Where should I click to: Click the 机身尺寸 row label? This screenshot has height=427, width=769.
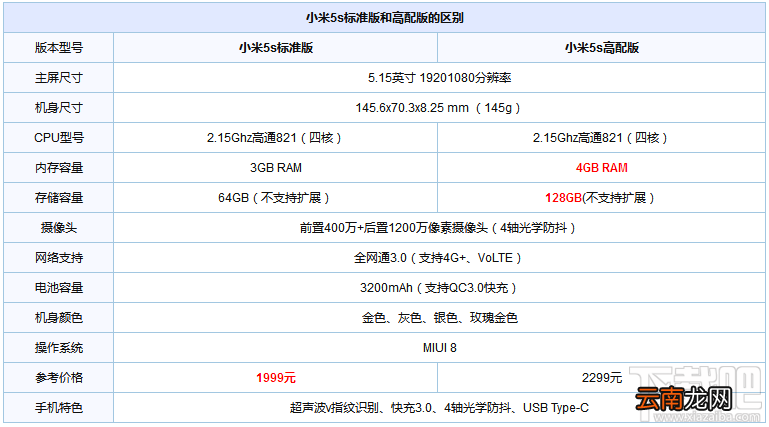[x=59, y=108]
